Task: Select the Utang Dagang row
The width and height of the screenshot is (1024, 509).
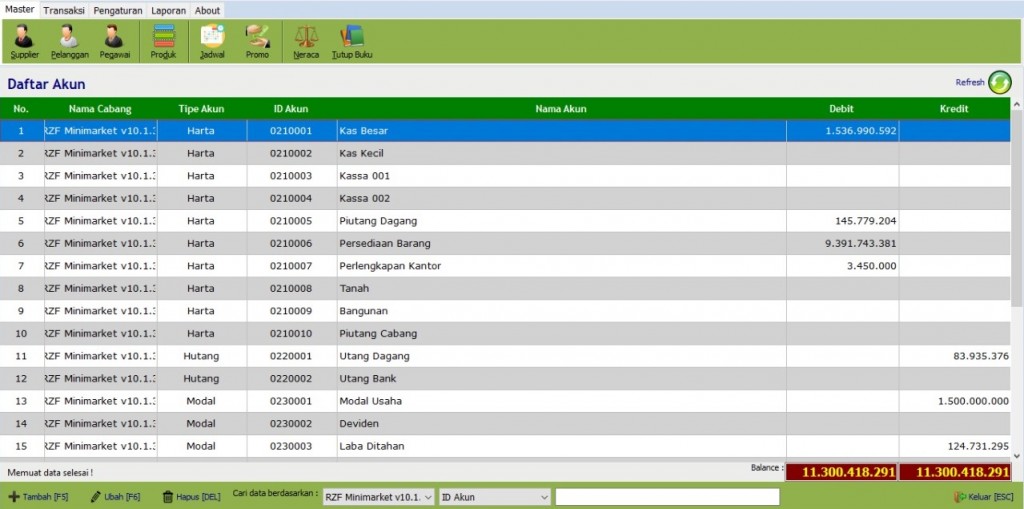Action: tap(505, 356)
